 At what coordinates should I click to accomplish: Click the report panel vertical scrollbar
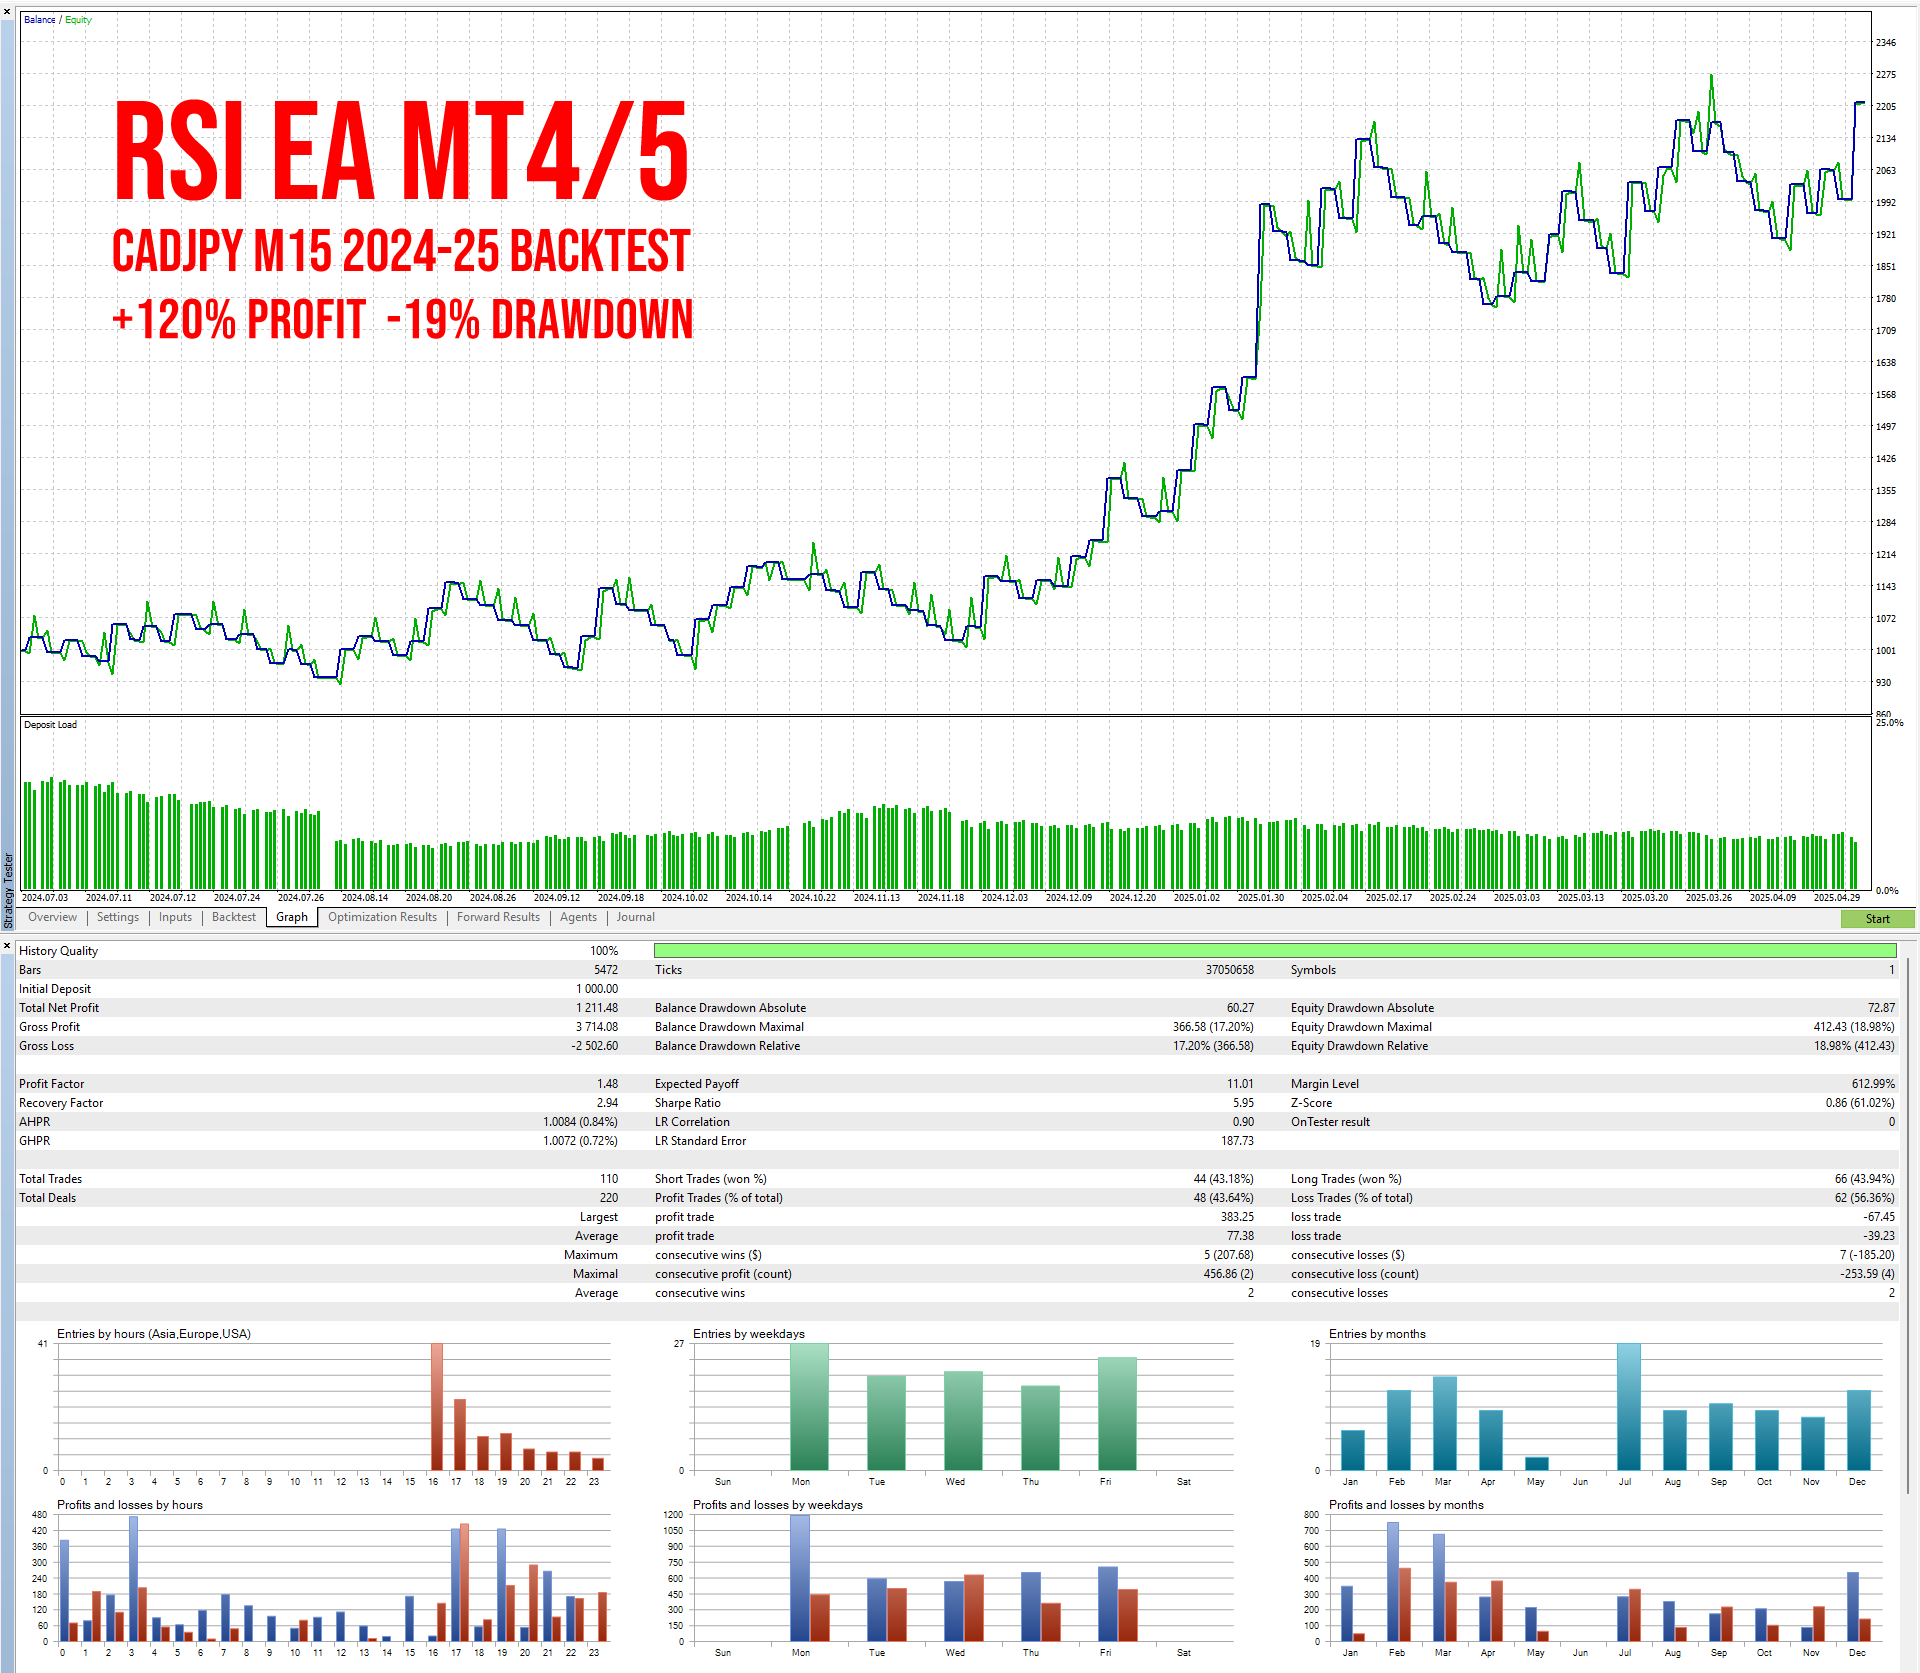coord(1909,1225)
